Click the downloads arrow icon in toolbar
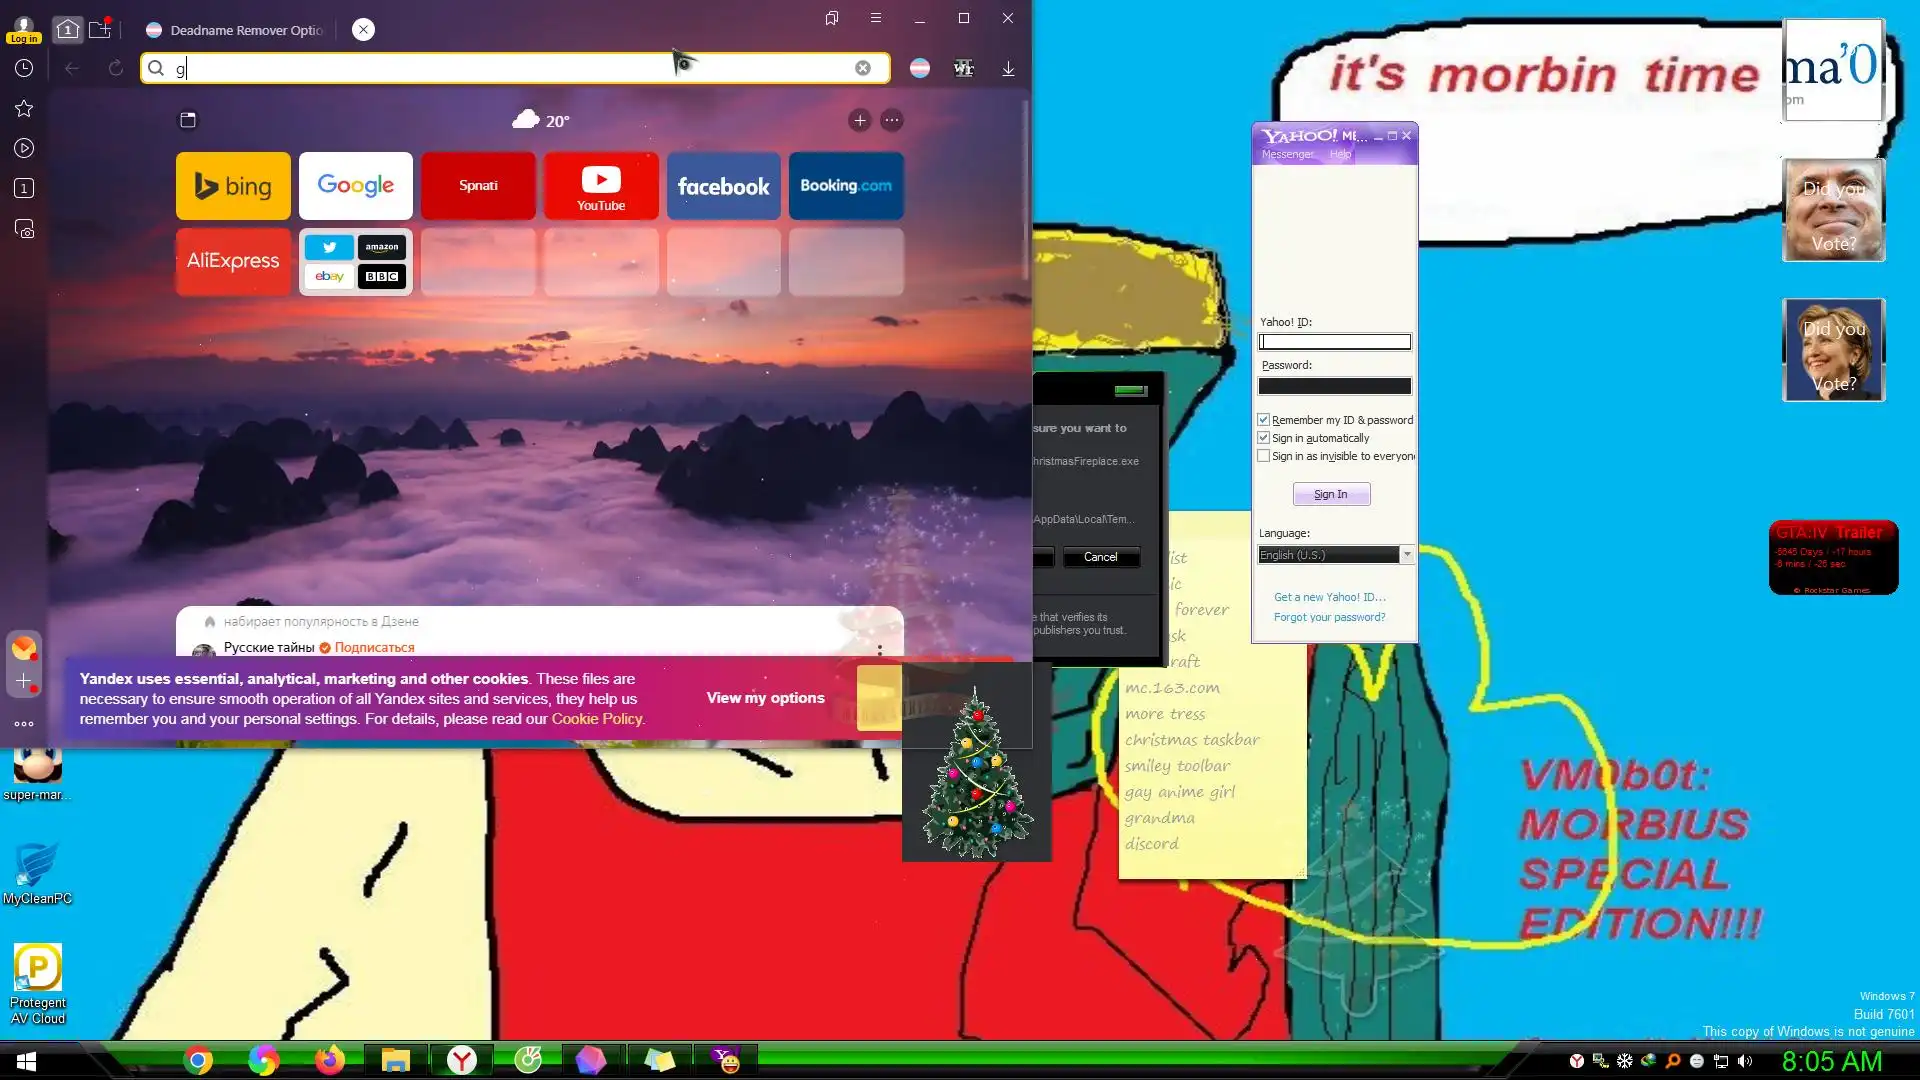1920x1080 pixels. click(1008, 68)
